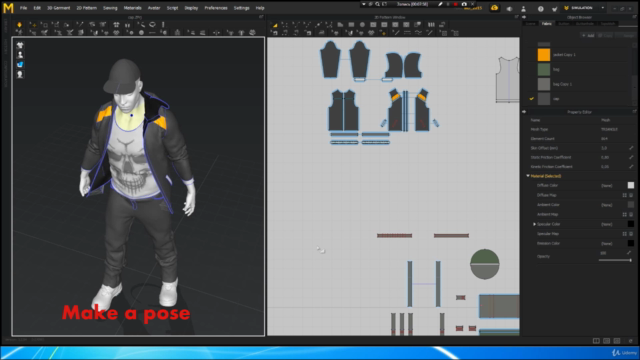640x360 pixels.
Task: Toggle the checkmark beside cap fabric
Action: pos(531,99)
